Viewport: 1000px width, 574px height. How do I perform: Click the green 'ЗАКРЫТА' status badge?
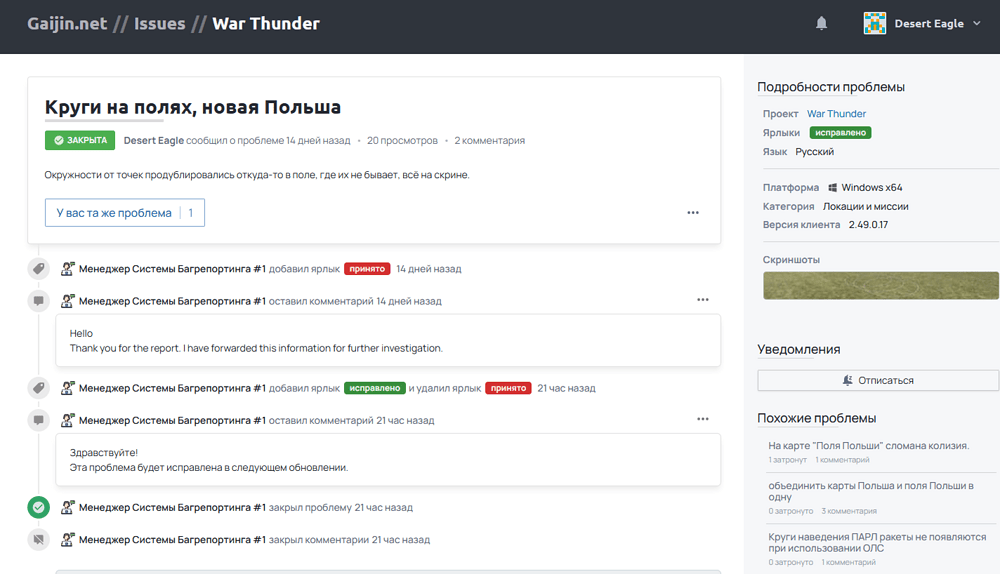[x=80, y=141]
